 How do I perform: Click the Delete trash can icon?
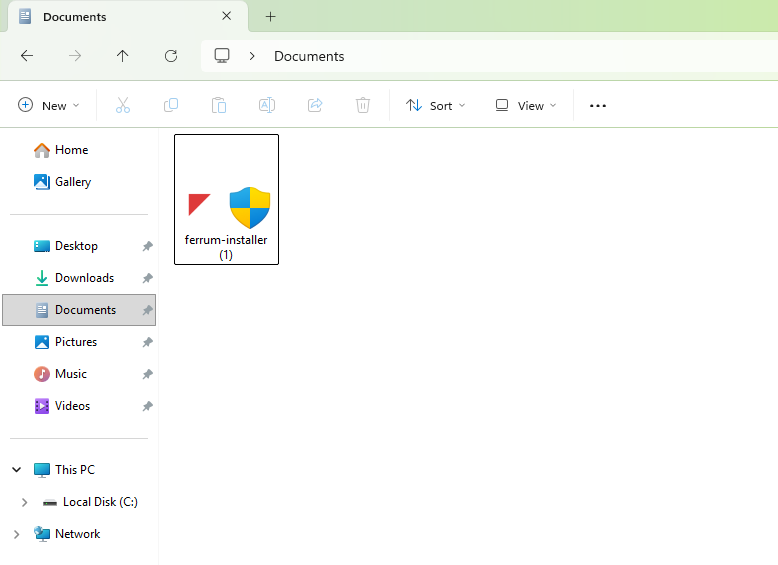tap(363, 105)
